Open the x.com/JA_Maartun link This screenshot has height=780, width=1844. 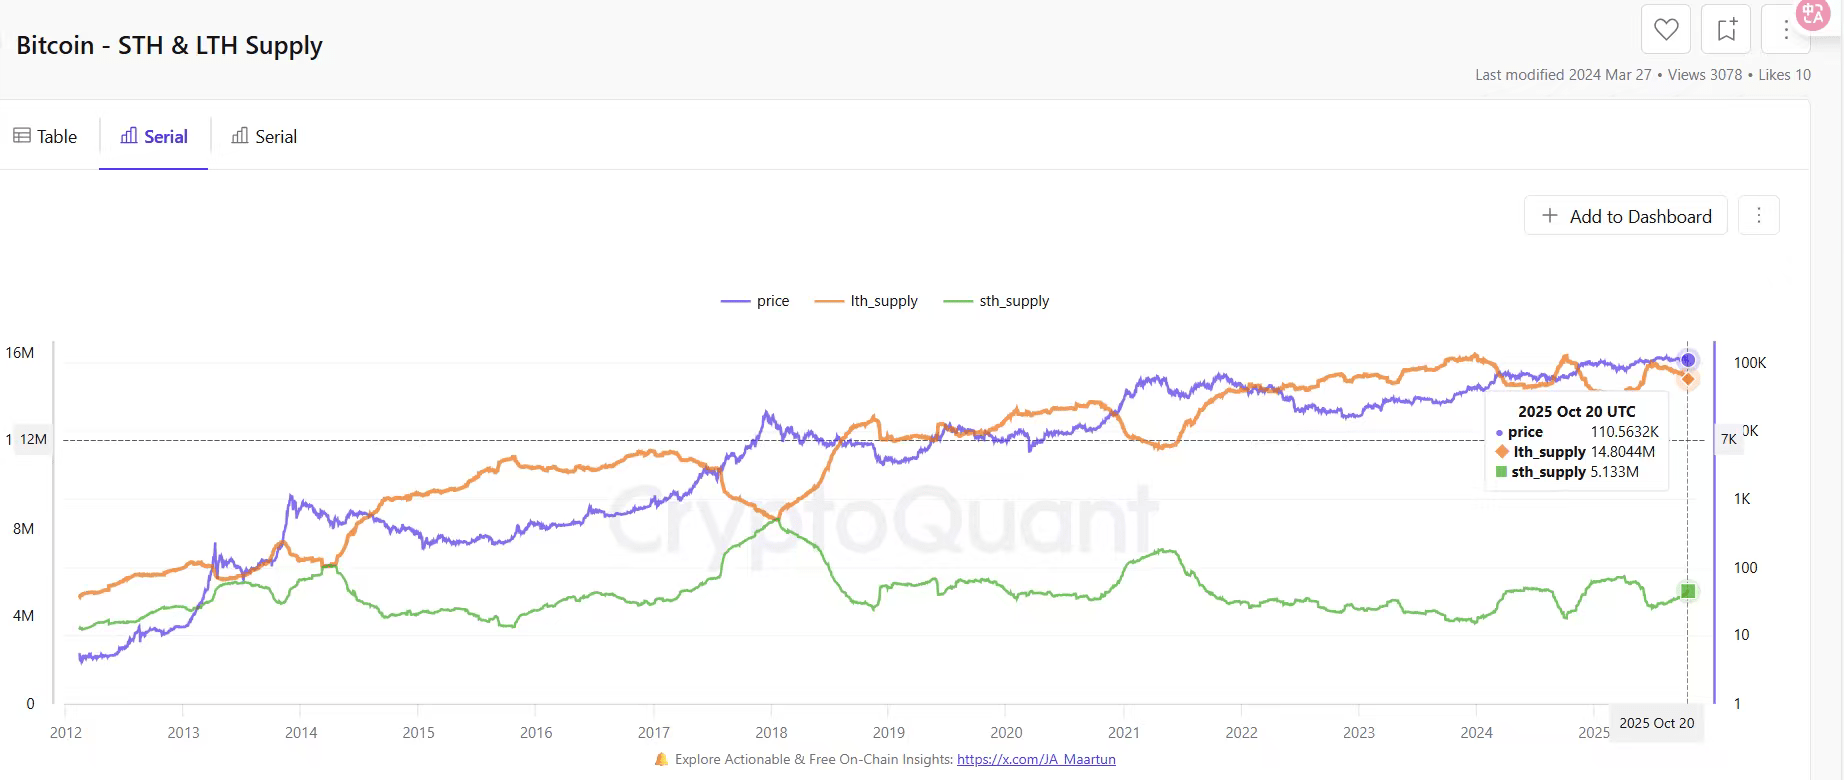pyautogui.click(x=1036, y=759)
